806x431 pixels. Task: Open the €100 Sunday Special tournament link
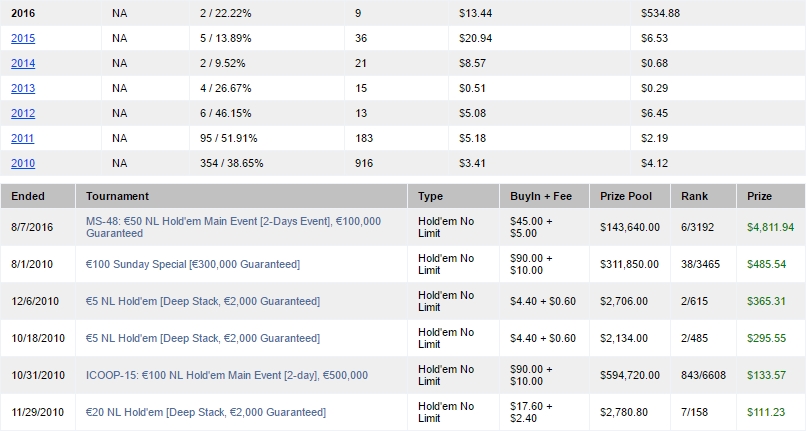pos(193,264)
